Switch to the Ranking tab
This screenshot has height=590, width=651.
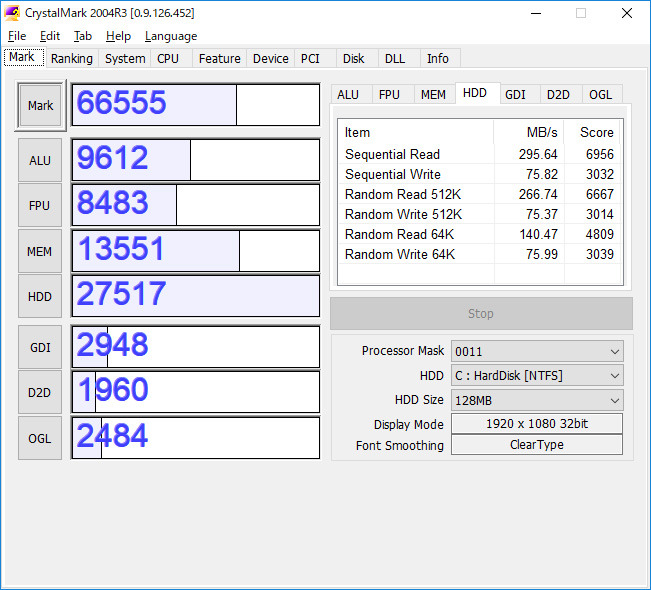(x=72, y=59)
